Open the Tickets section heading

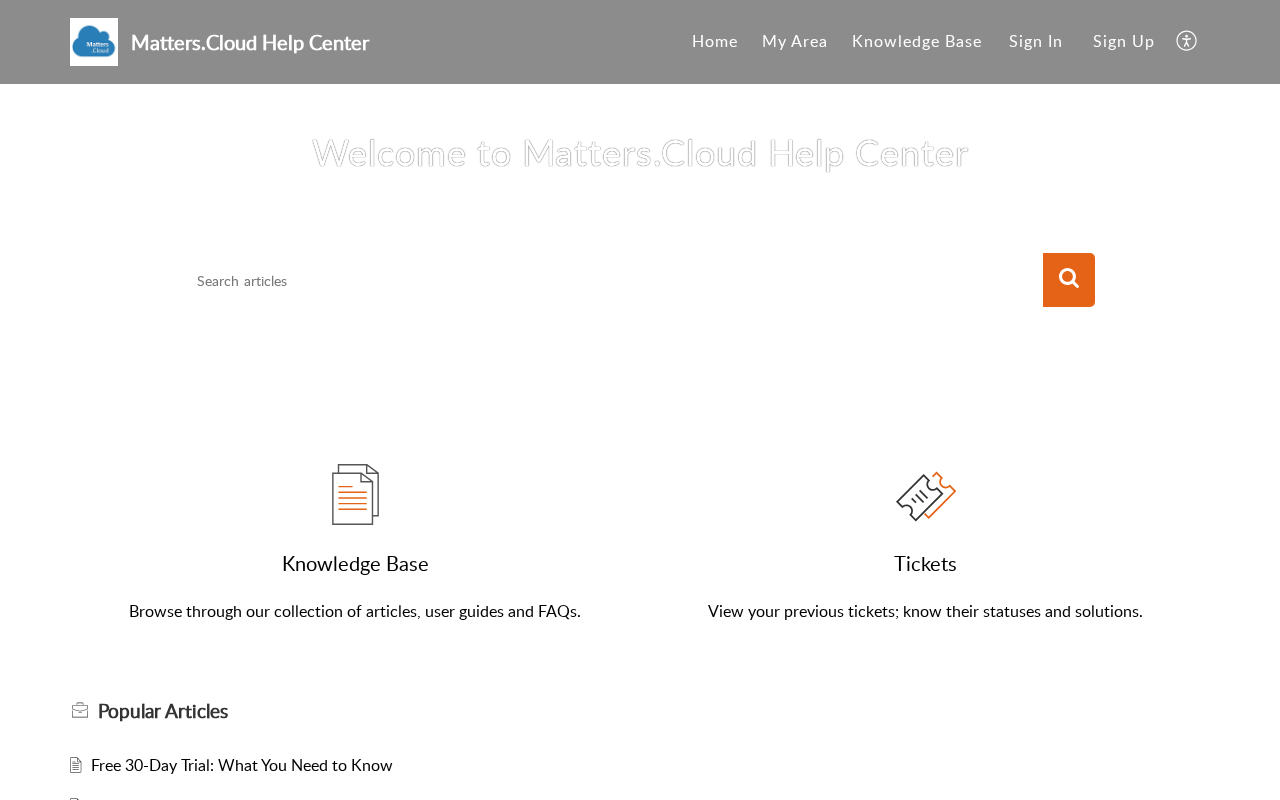pos(925,564)
